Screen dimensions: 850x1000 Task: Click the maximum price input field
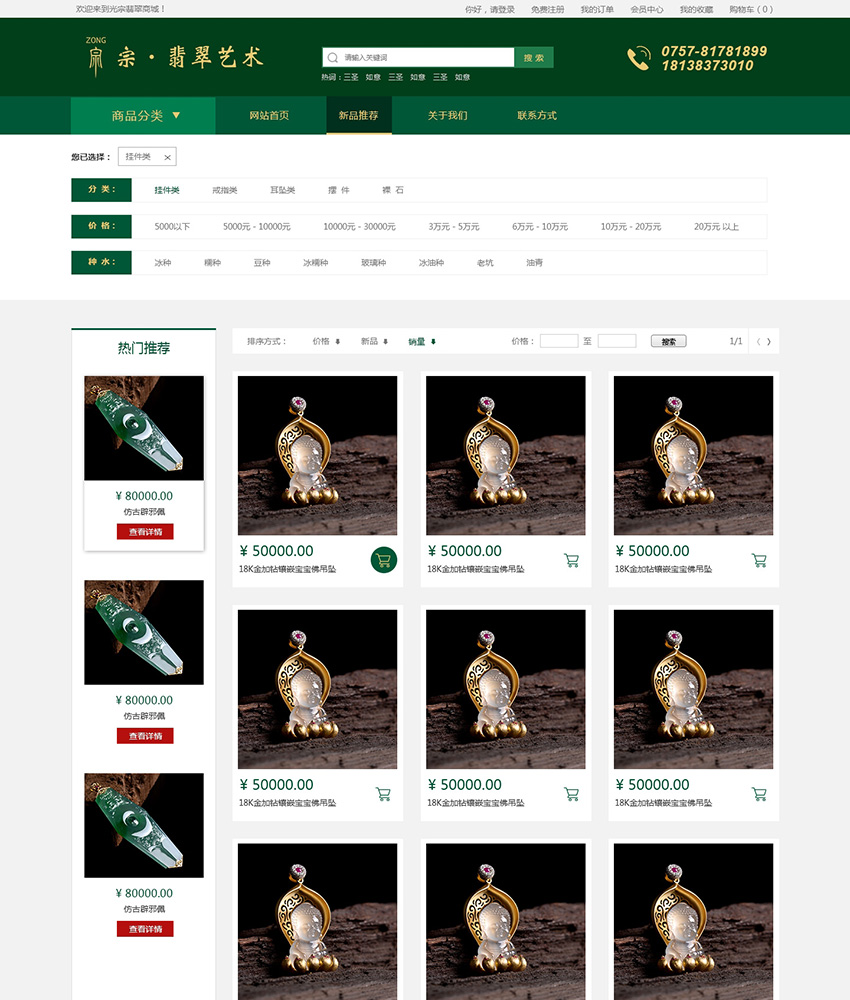[617, 341]
